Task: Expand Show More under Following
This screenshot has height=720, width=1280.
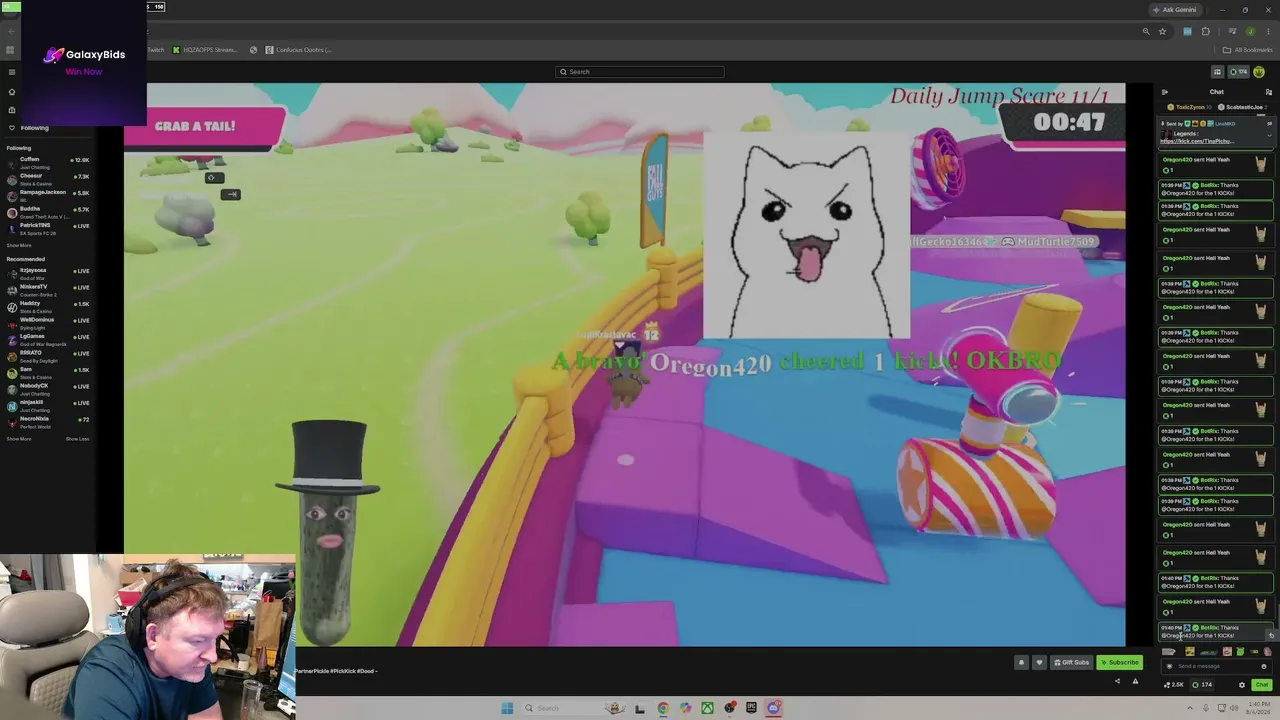Action: (19, 245)
